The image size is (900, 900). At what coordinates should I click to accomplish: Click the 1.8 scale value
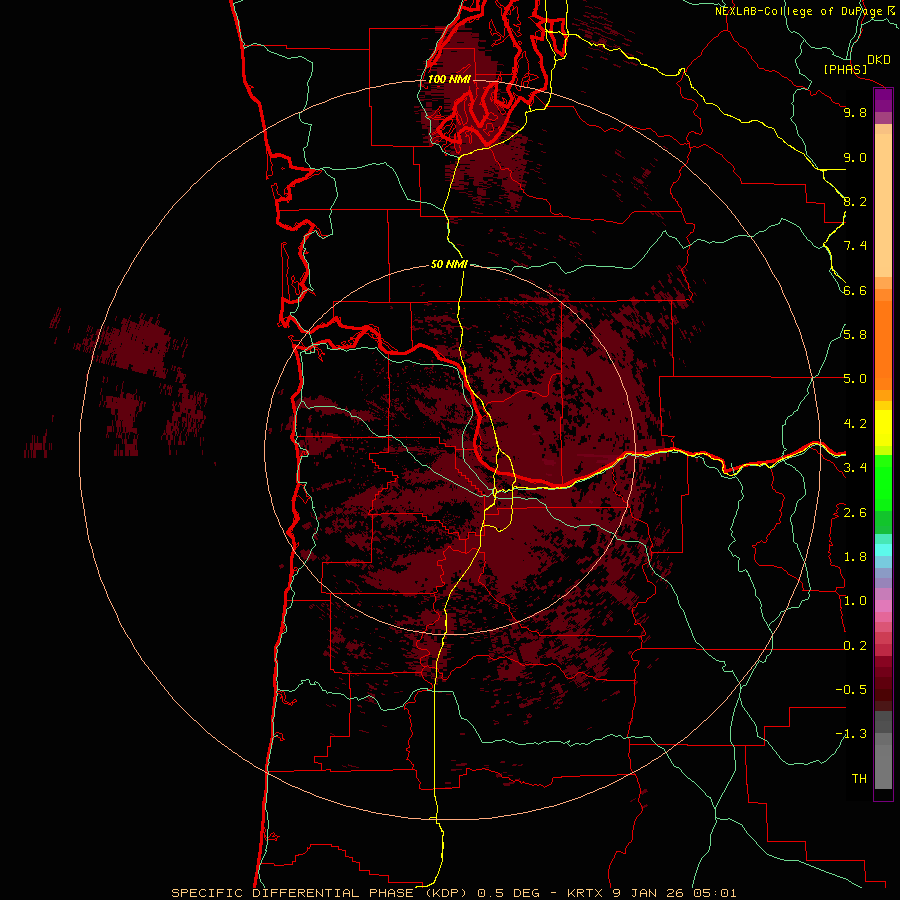[855, 557]
